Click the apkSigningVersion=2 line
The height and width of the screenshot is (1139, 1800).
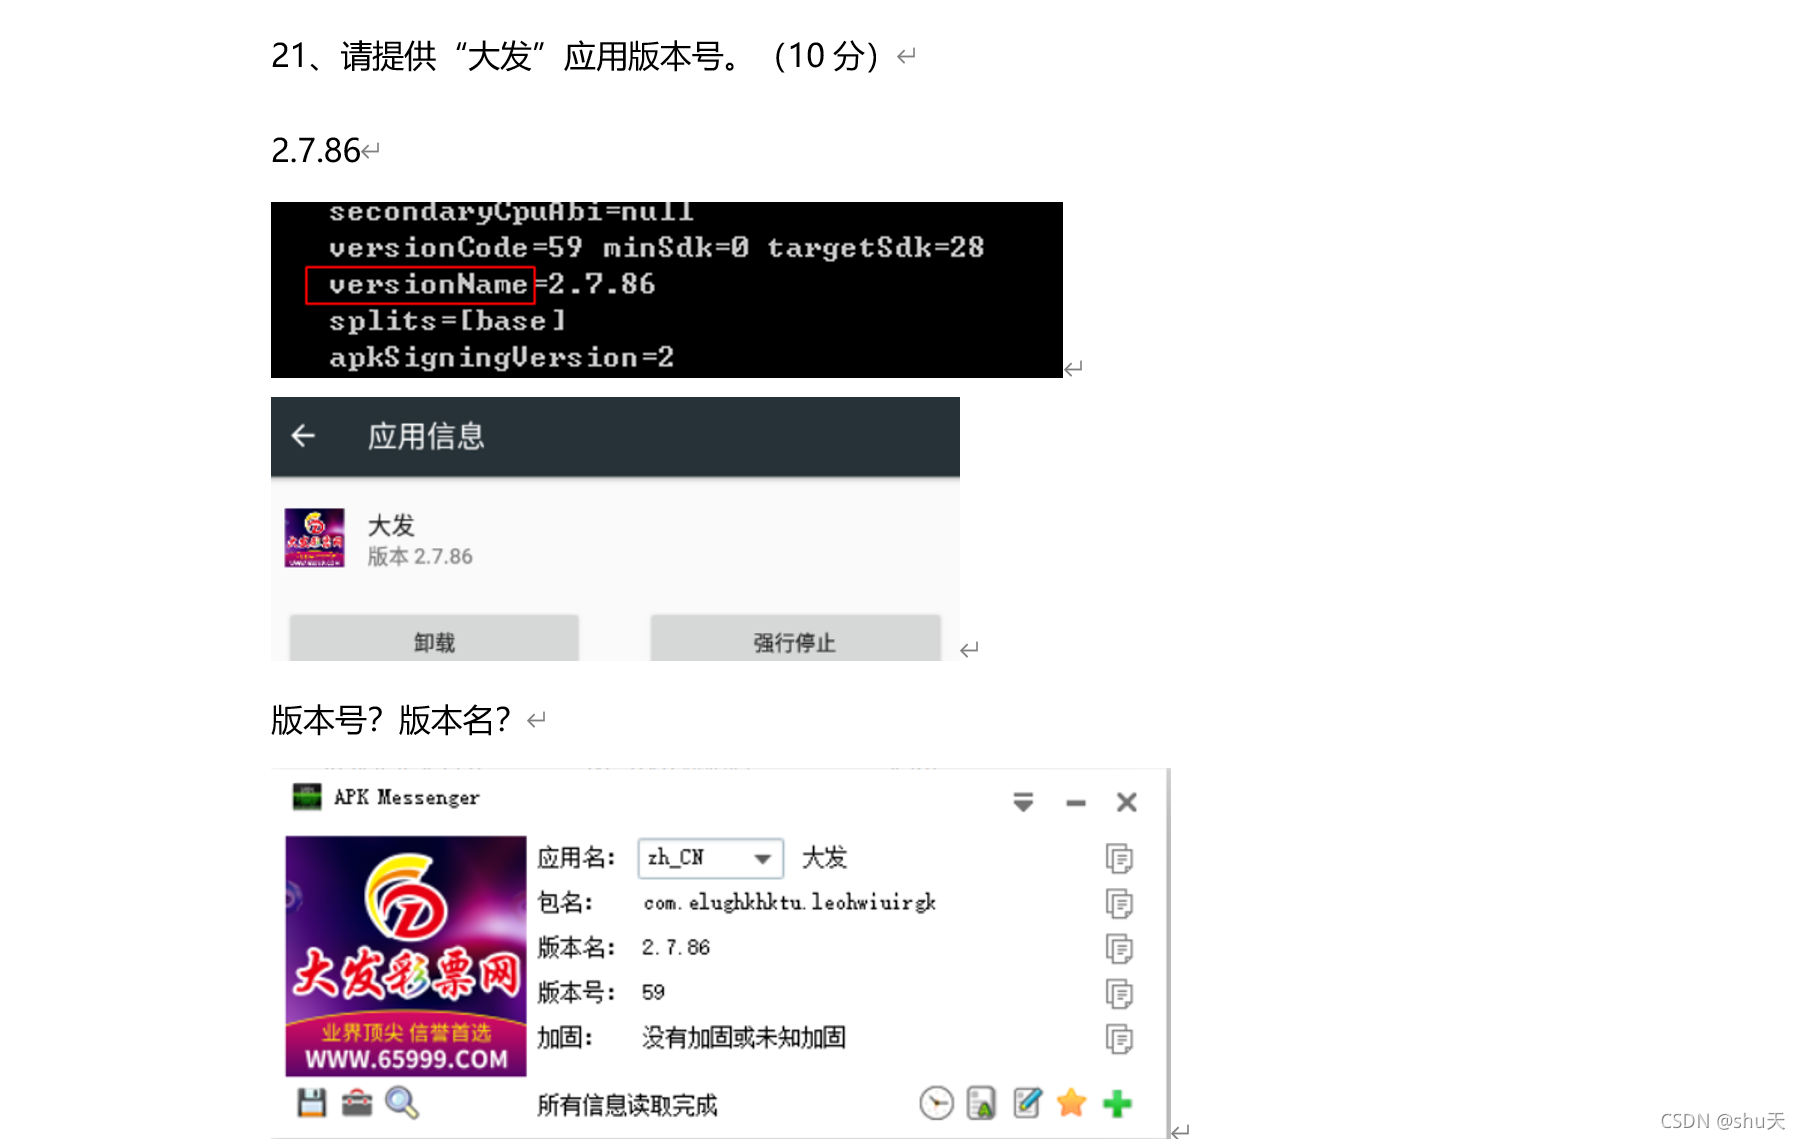pos(501,357)
